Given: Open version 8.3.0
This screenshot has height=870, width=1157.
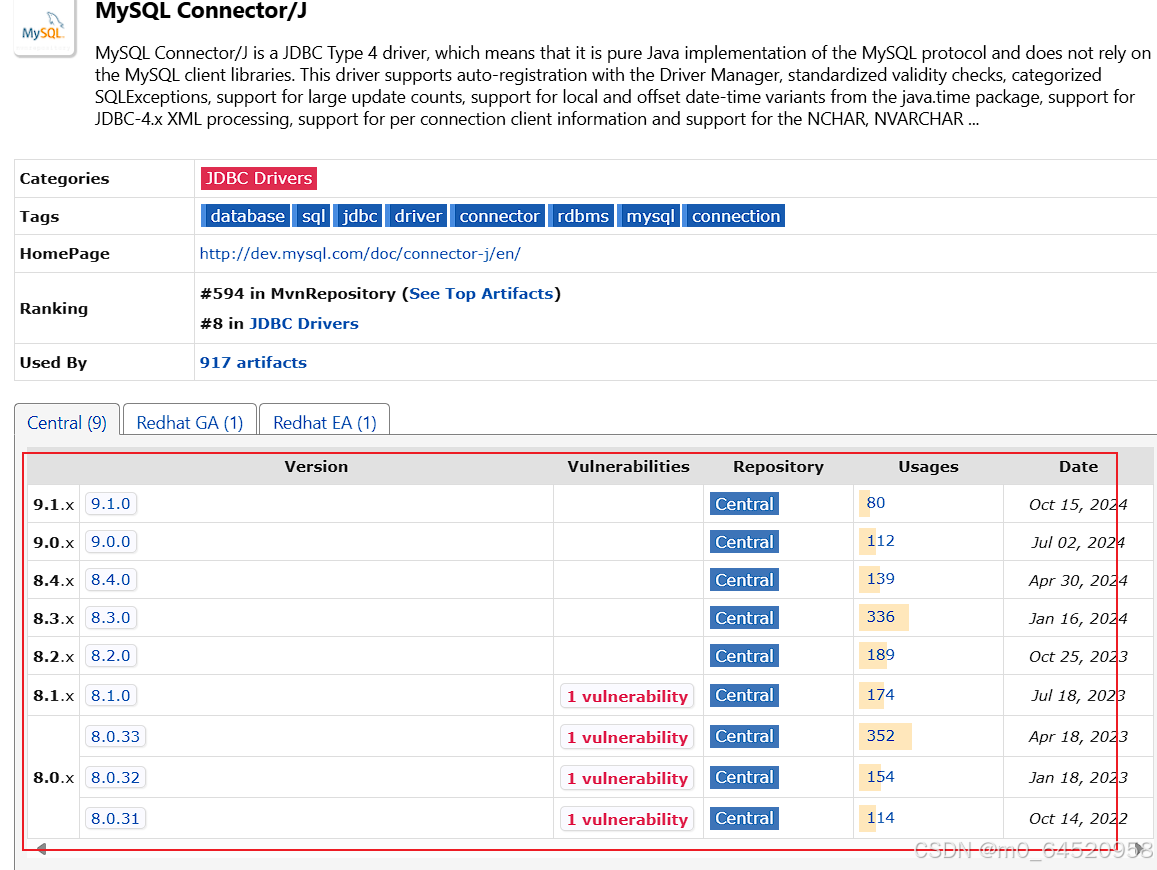Looking at the screenshot, I should 111,618.
